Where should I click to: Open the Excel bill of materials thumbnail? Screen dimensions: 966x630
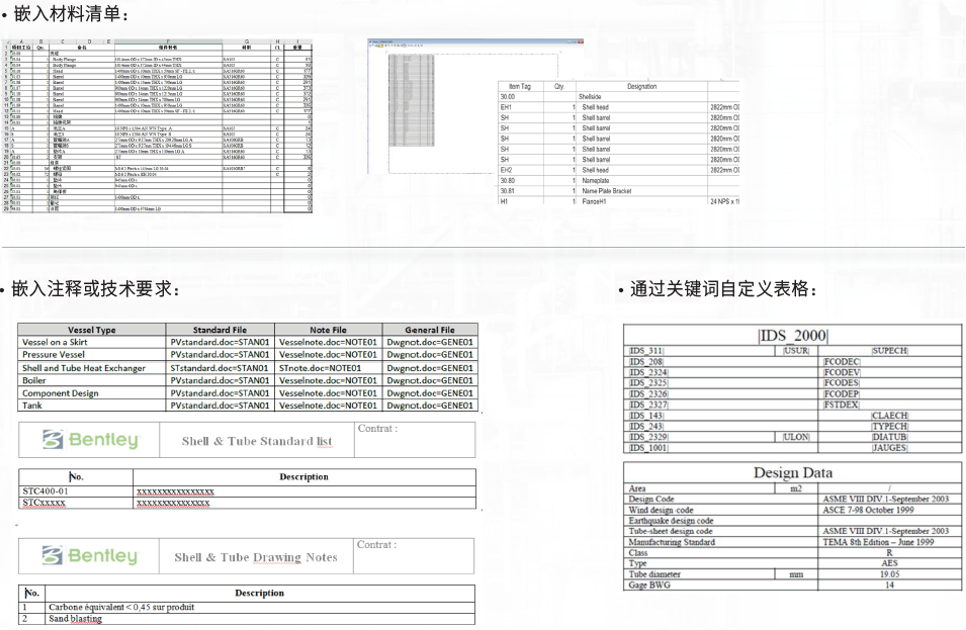158,125
